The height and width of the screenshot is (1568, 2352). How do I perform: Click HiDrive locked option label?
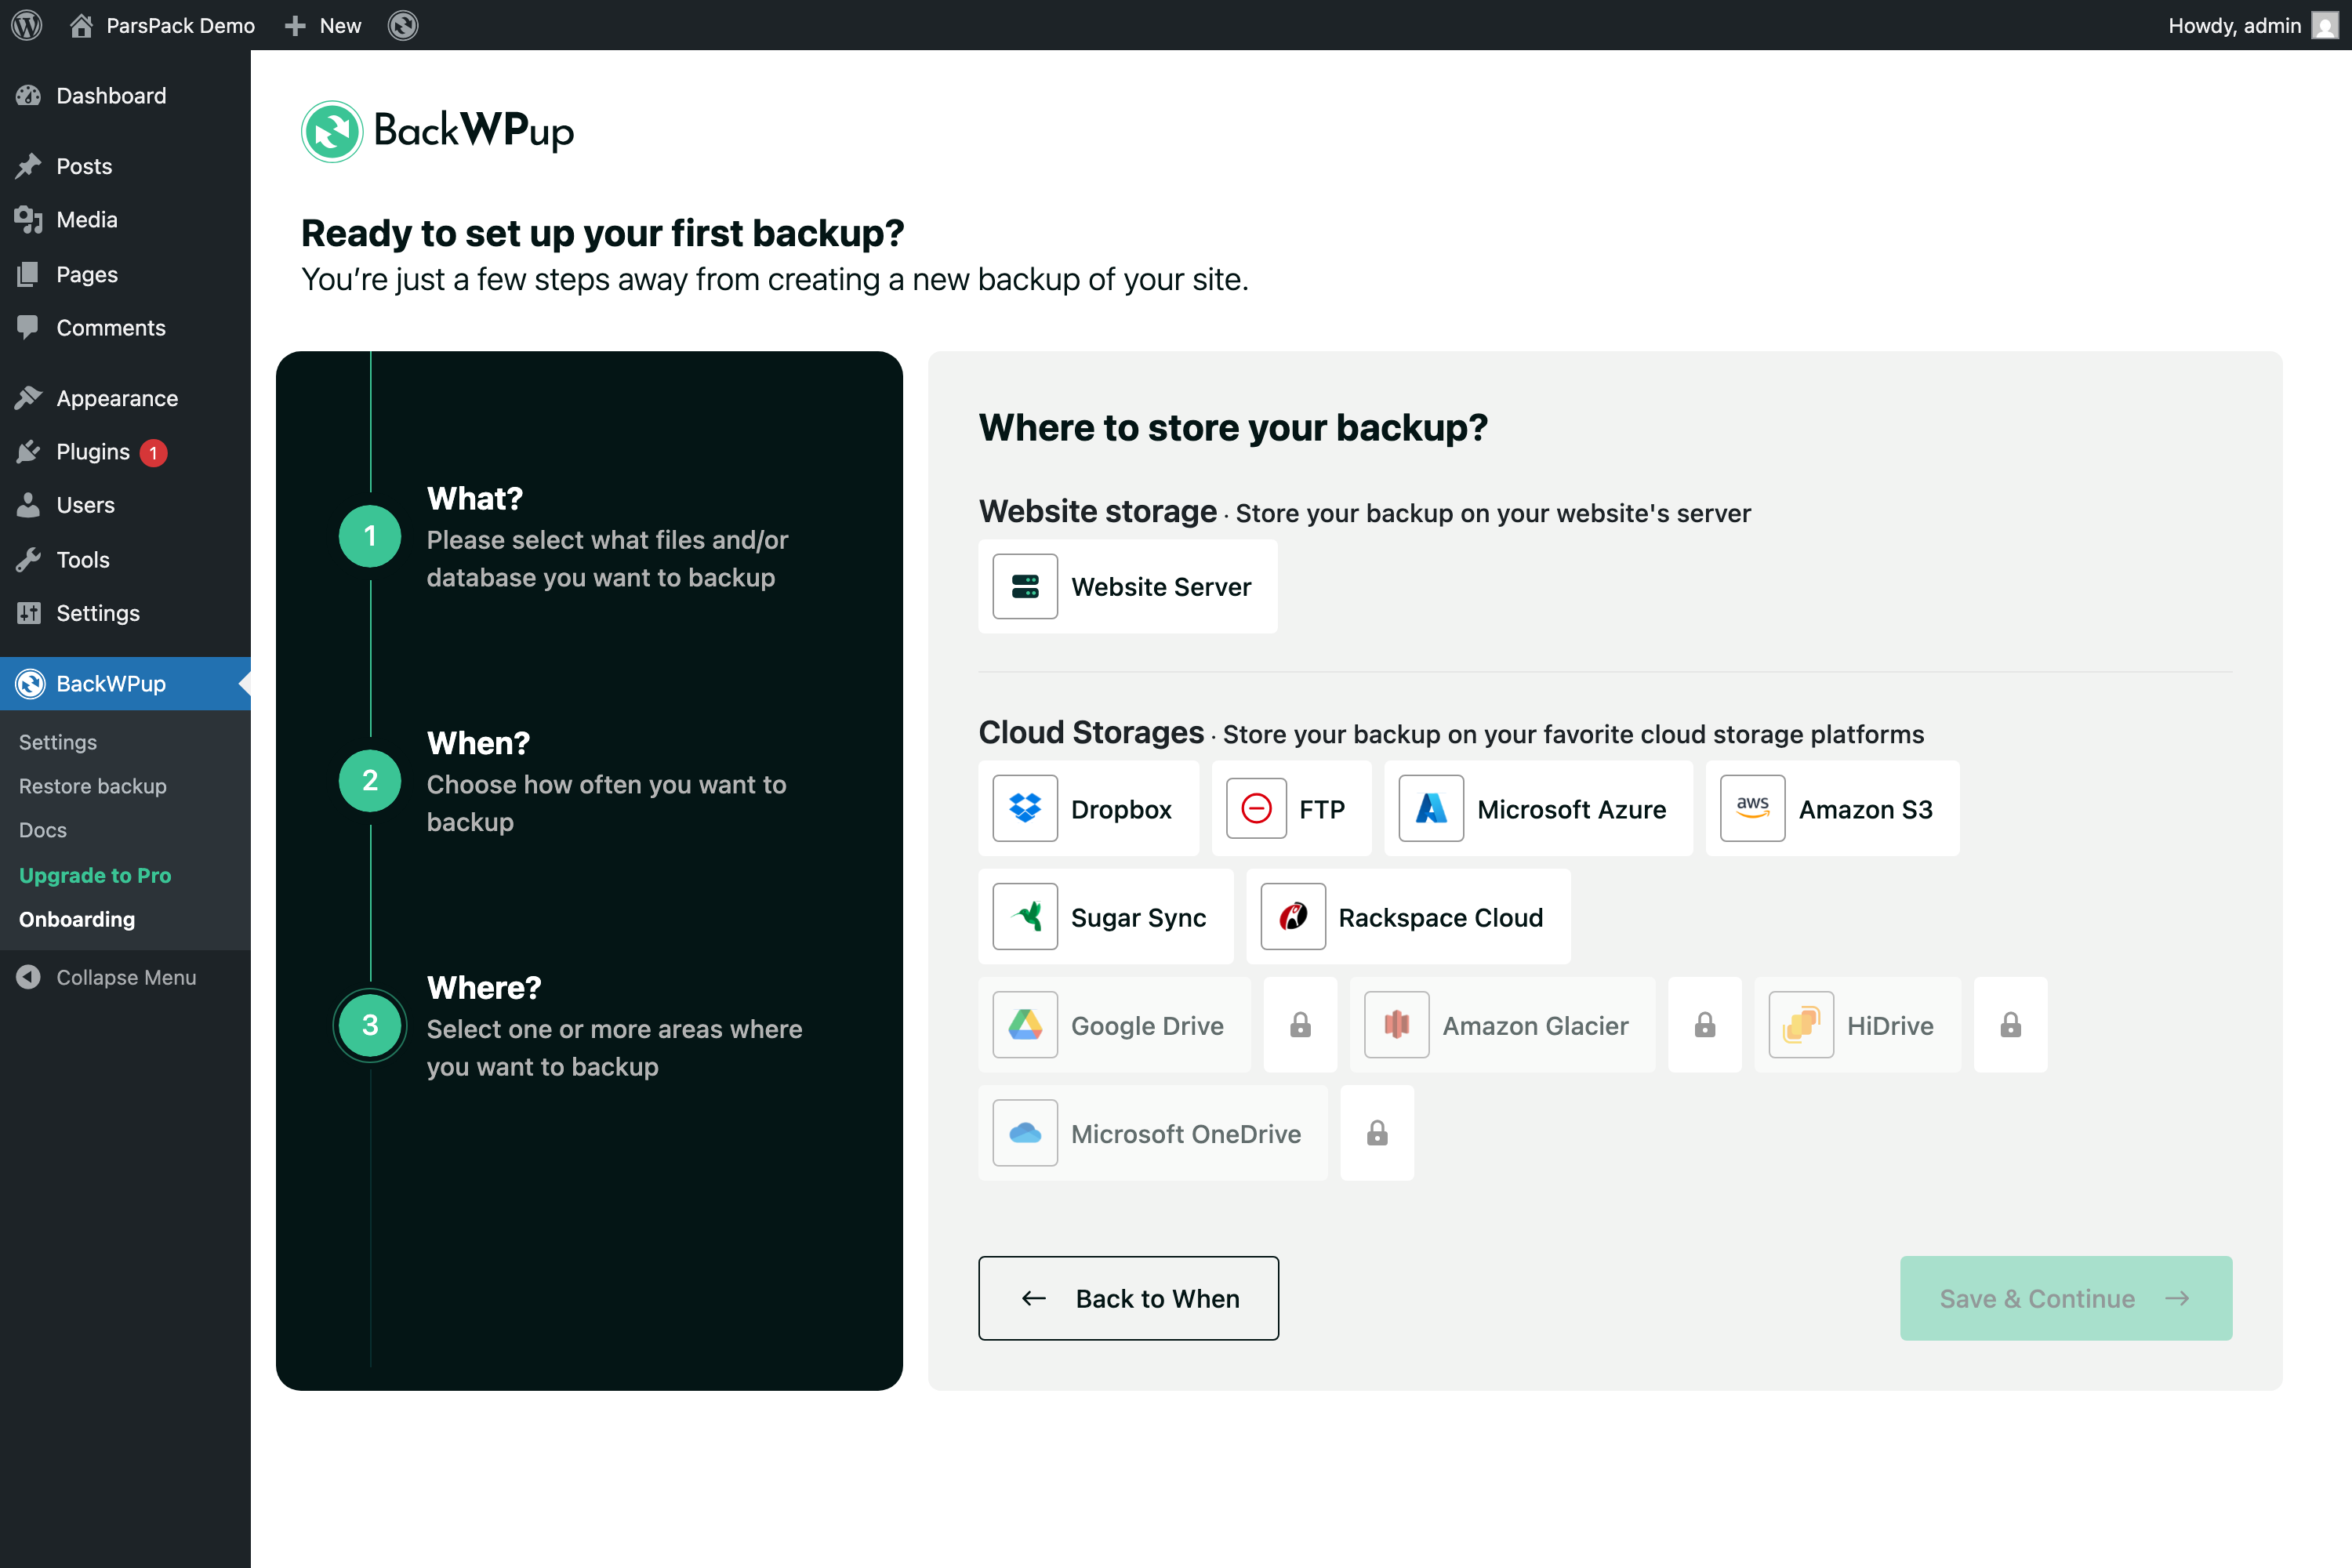[1890, 1026]
